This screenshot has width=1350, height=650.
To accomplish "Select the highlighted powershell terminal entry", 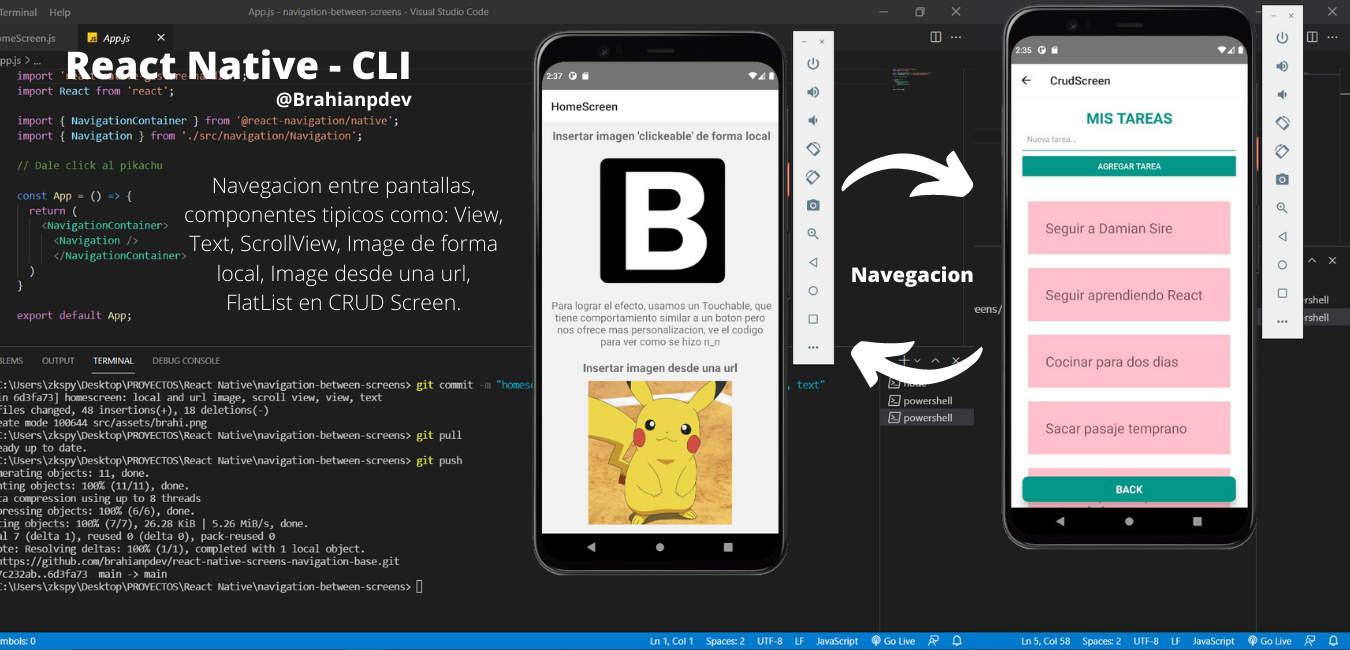I will coord(927,418).
